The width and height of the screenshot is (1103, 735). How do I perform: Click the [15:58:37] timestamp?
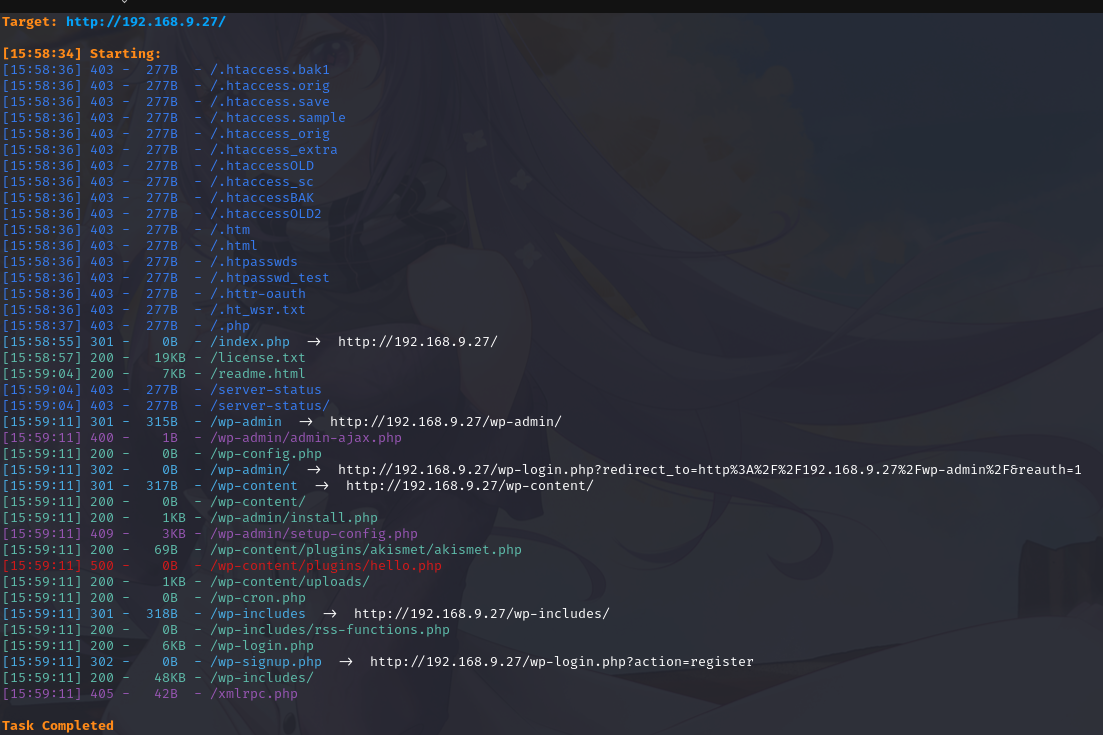pyautogui.click(x=42, y=326)
